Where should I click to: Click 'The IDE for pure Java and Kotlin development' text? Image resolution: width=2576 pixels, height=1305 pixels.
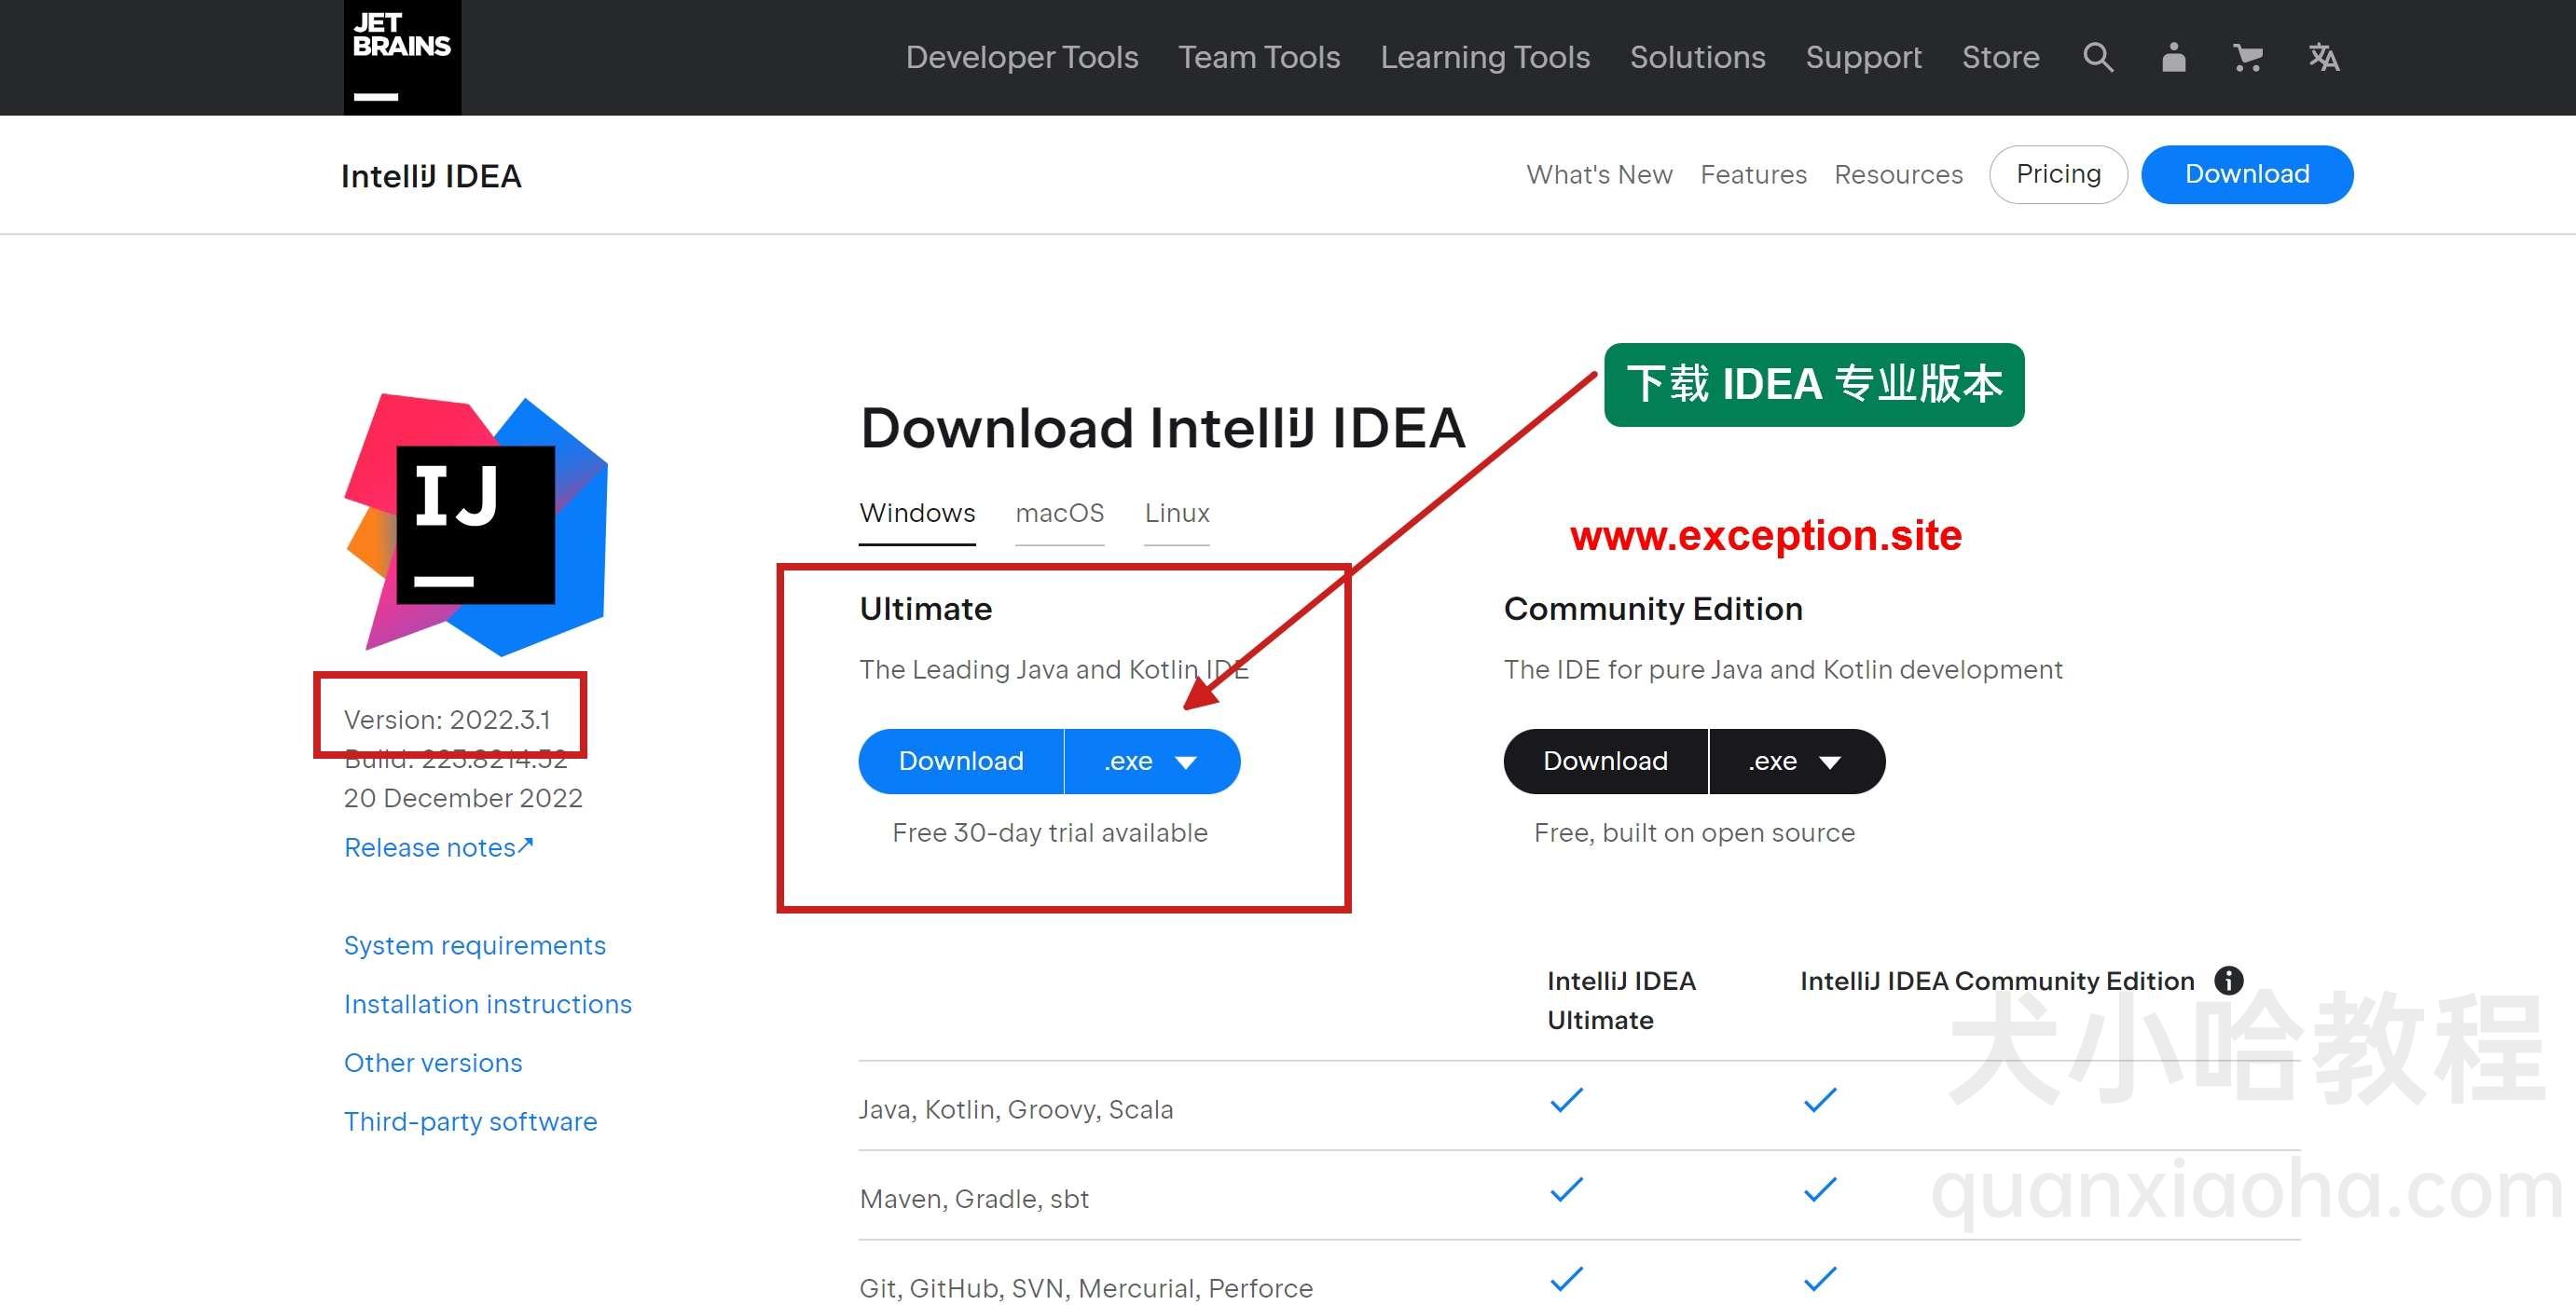coord(1783,670)
